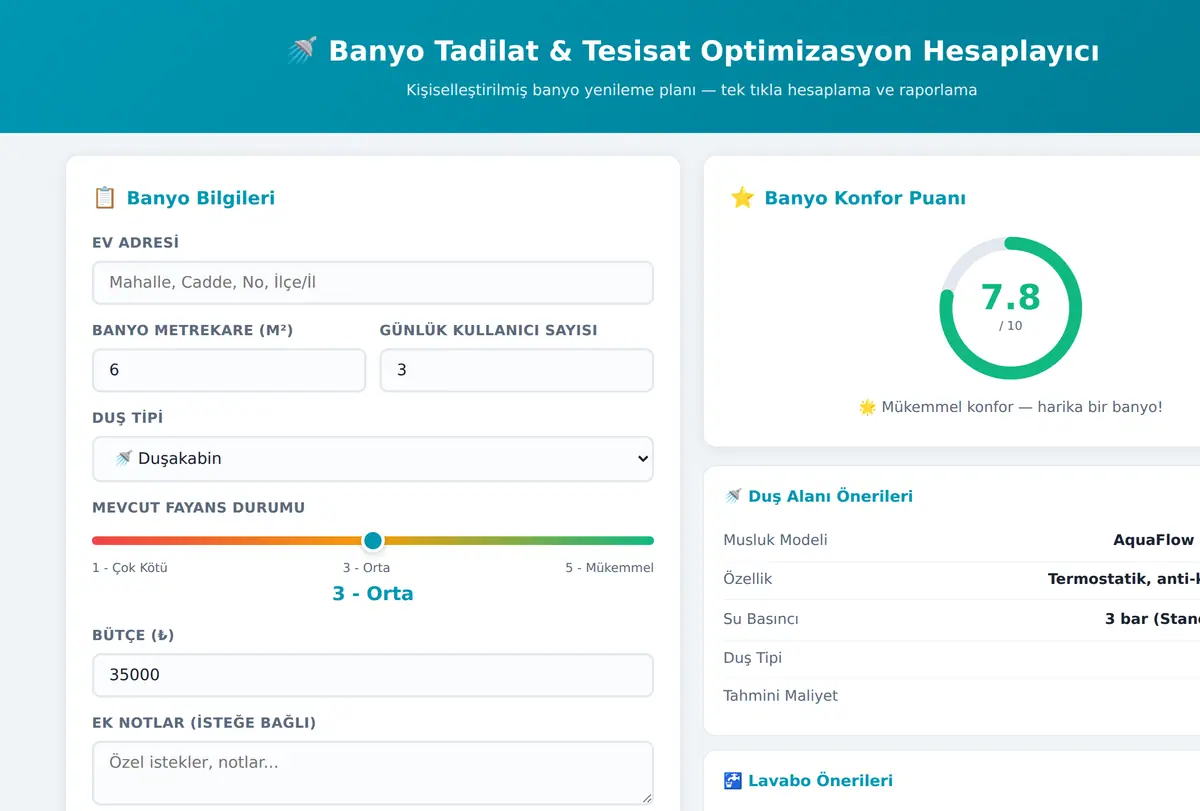Click the "DUŞ TİPİ" form label
The width and height of the screenshot is (1200, 811).
pyautogui.click(x=127, y=418)
